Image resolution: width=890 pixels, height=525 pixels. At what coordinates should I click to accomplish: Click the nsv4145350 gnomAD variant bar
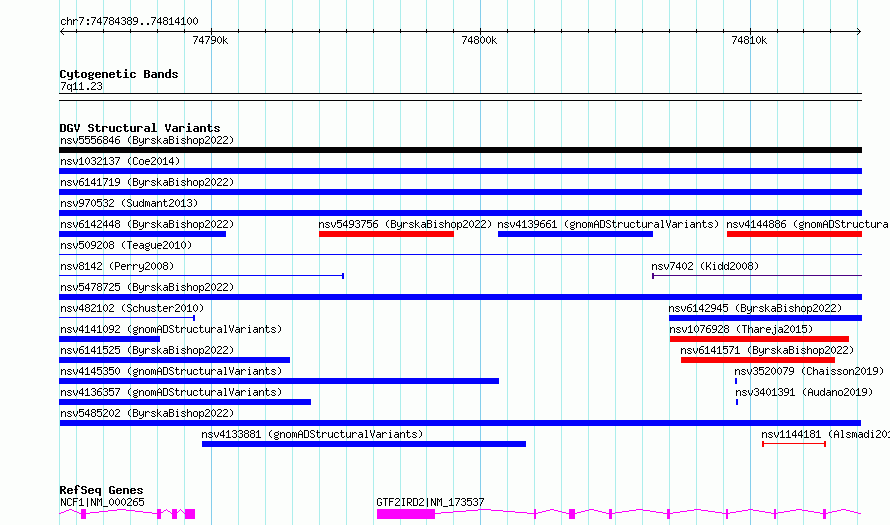[x=279, y=381]
